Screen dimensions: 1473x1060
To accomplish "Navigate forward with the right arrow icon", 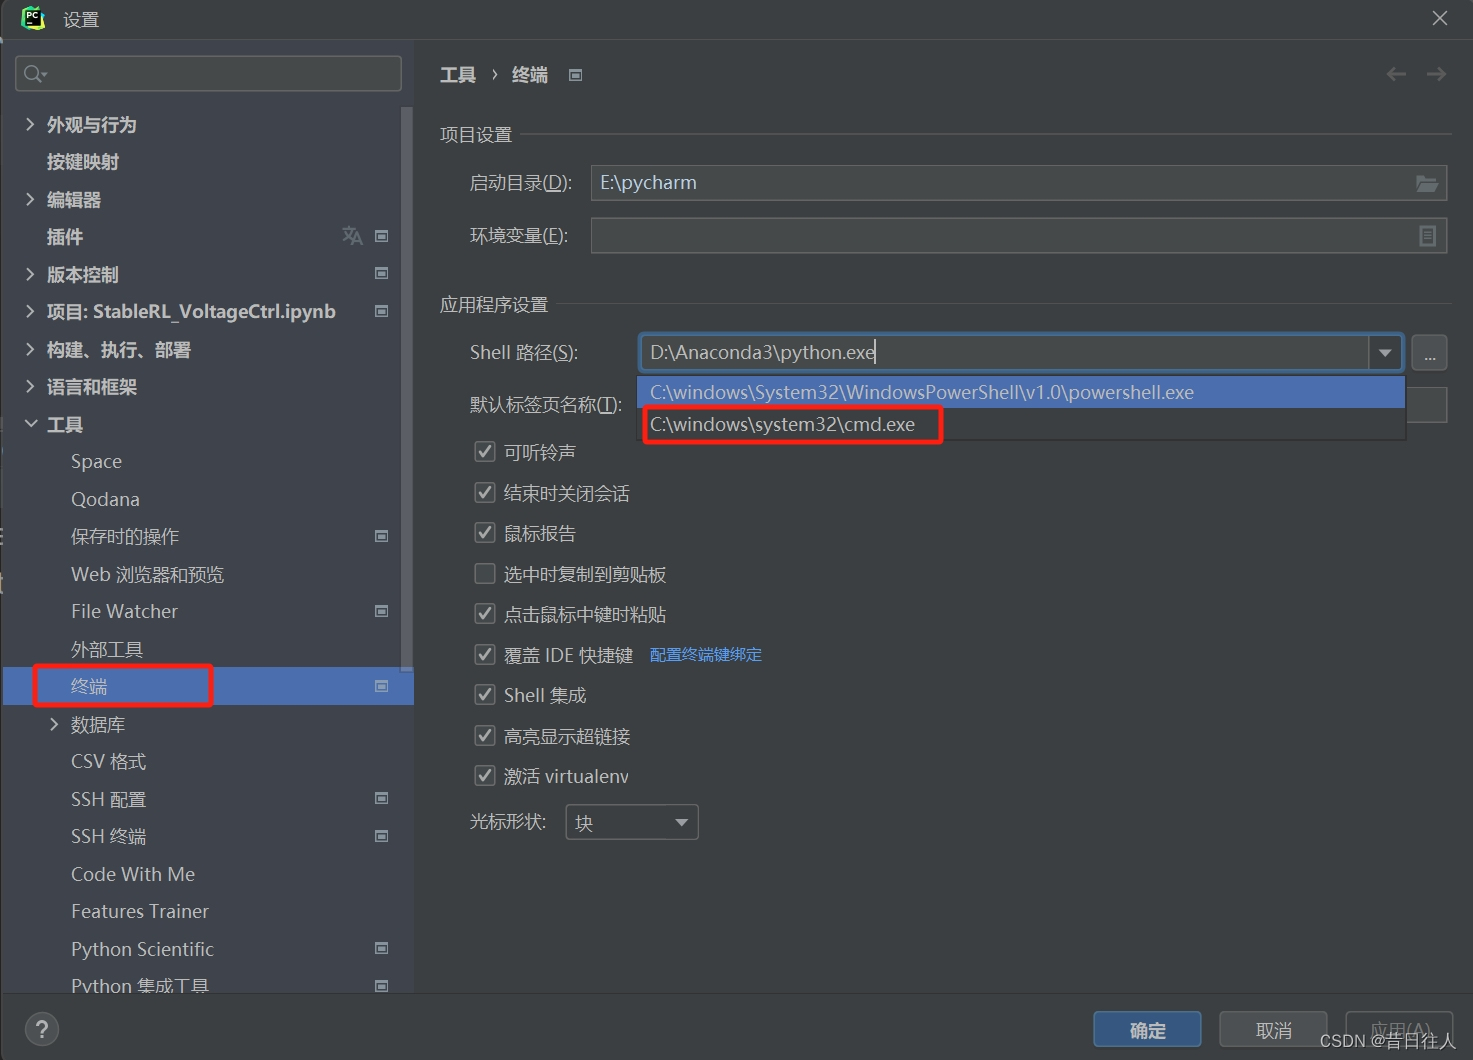I will tap(1437, 73).
